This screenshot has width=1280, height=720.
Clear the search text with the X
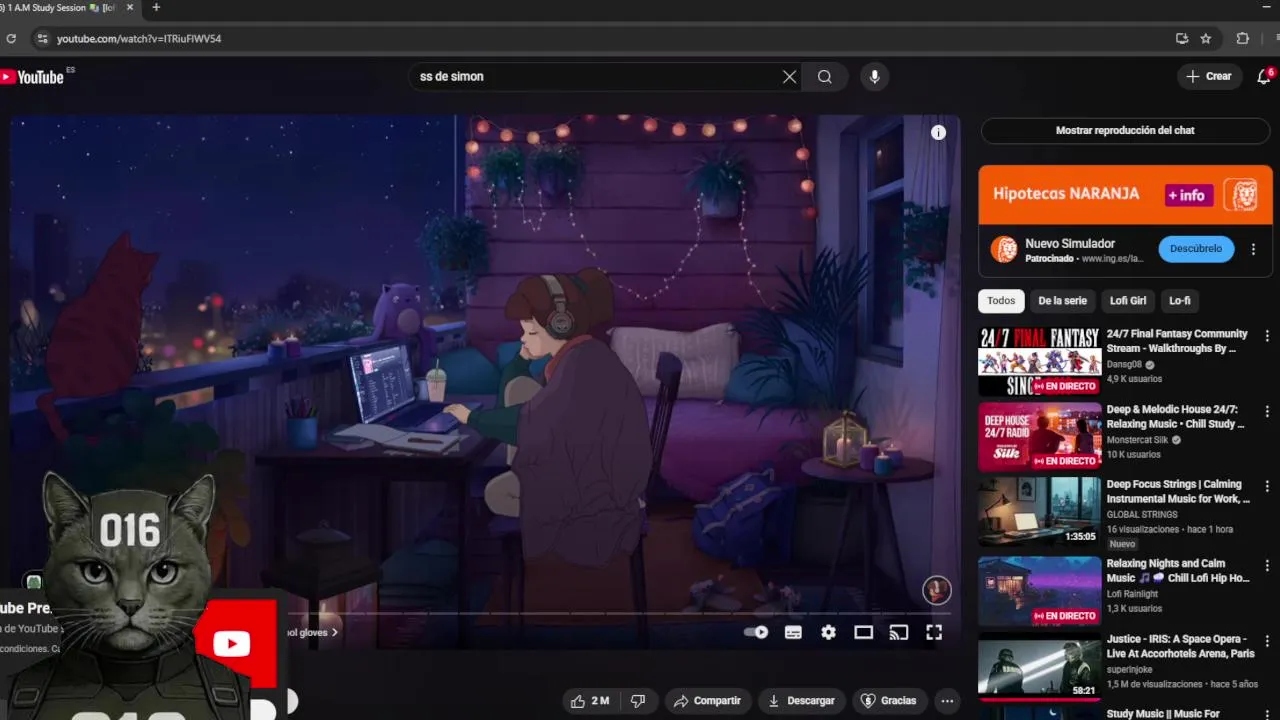pos(789,77)
